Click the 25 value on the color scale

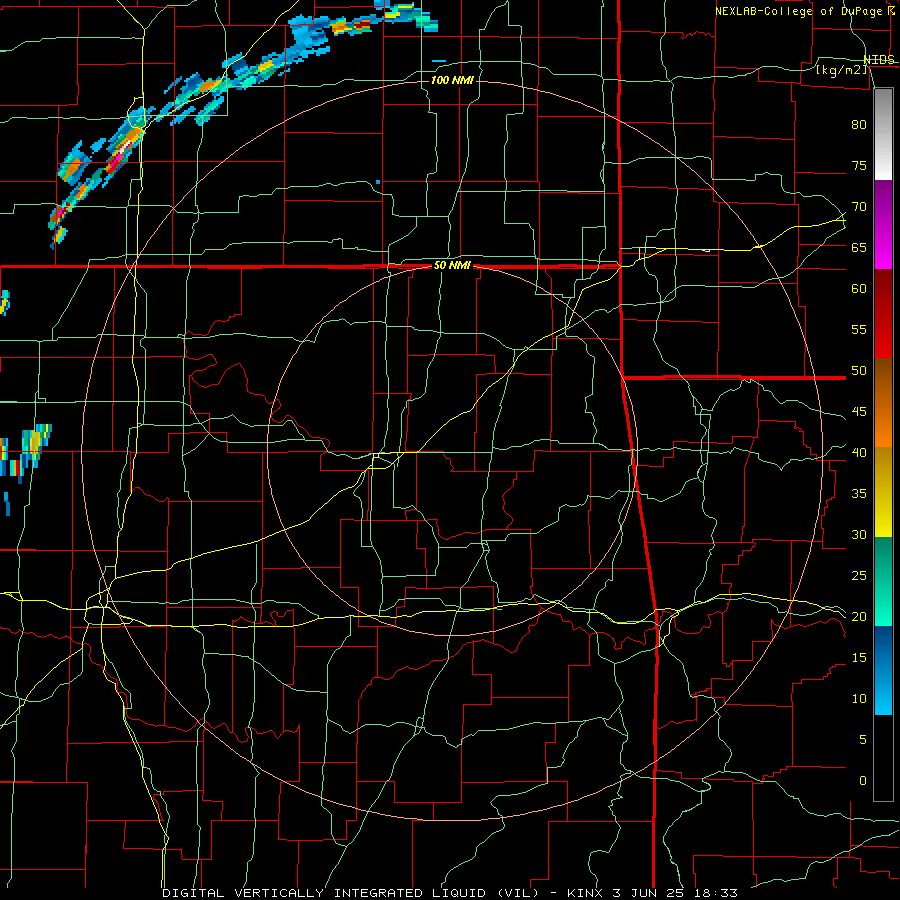click(859, 575)
